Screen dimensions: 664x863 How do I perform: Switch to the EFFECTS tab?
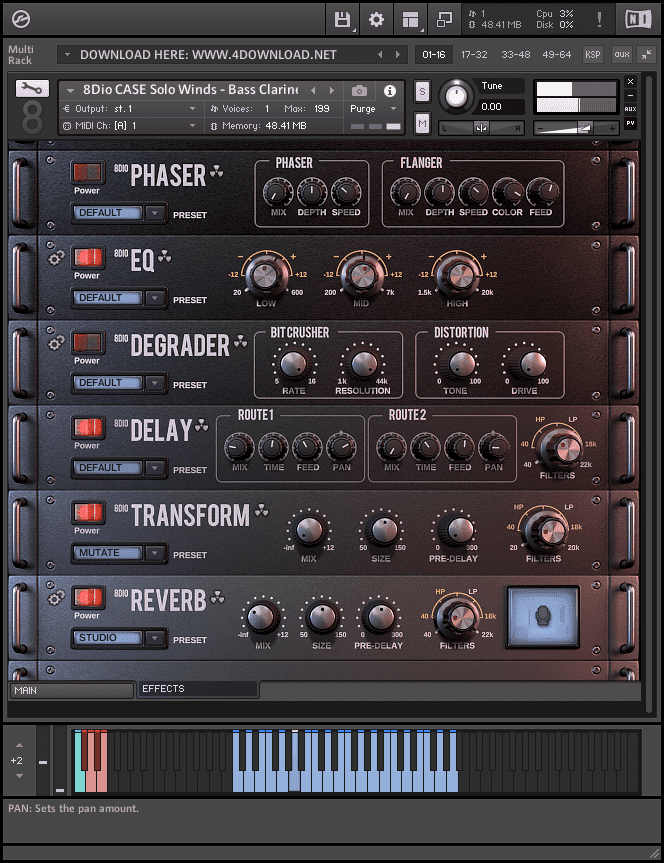pyautogui.click(x=197, y=689)
